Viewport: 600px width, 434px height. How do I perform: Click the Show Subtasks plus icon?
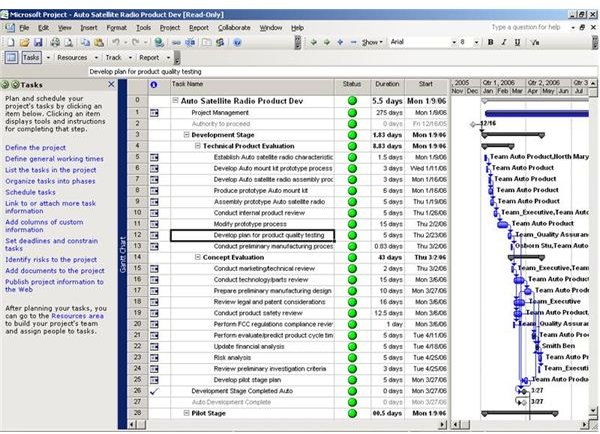click(340, 42)
